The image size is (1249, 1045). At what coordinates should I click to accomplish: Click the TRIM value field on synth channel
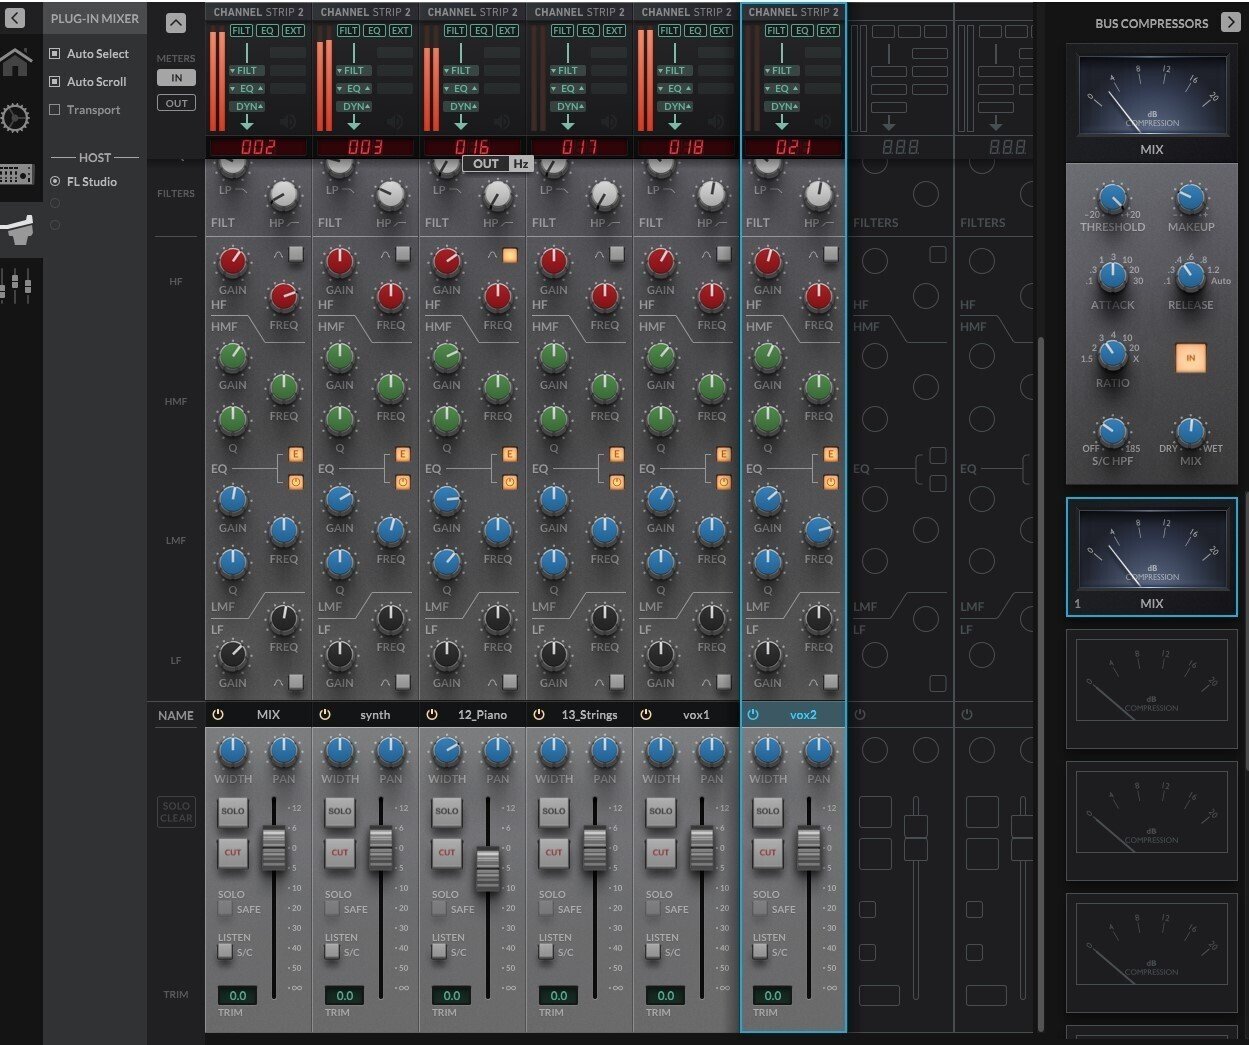(345, 995)
